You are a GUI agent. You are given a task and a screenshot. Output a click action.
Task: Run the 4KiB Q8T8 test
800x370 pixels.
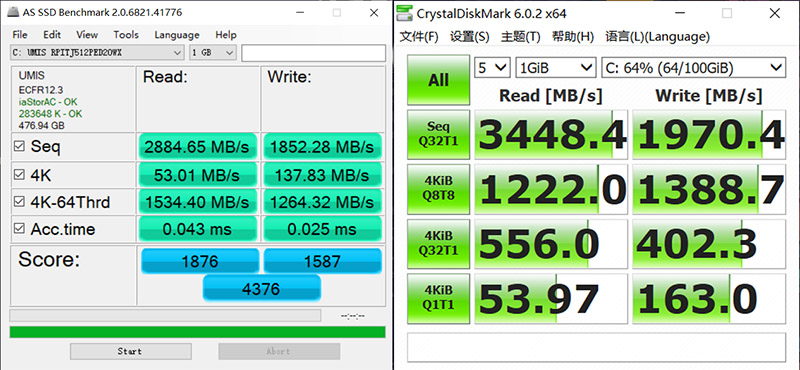438,189
